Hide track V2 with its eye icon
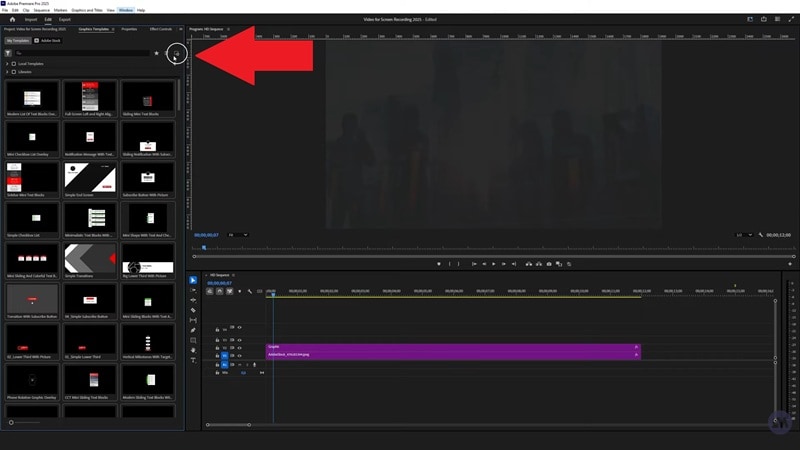The height and width of the screenshot is (450, 800). coord(239,348)
